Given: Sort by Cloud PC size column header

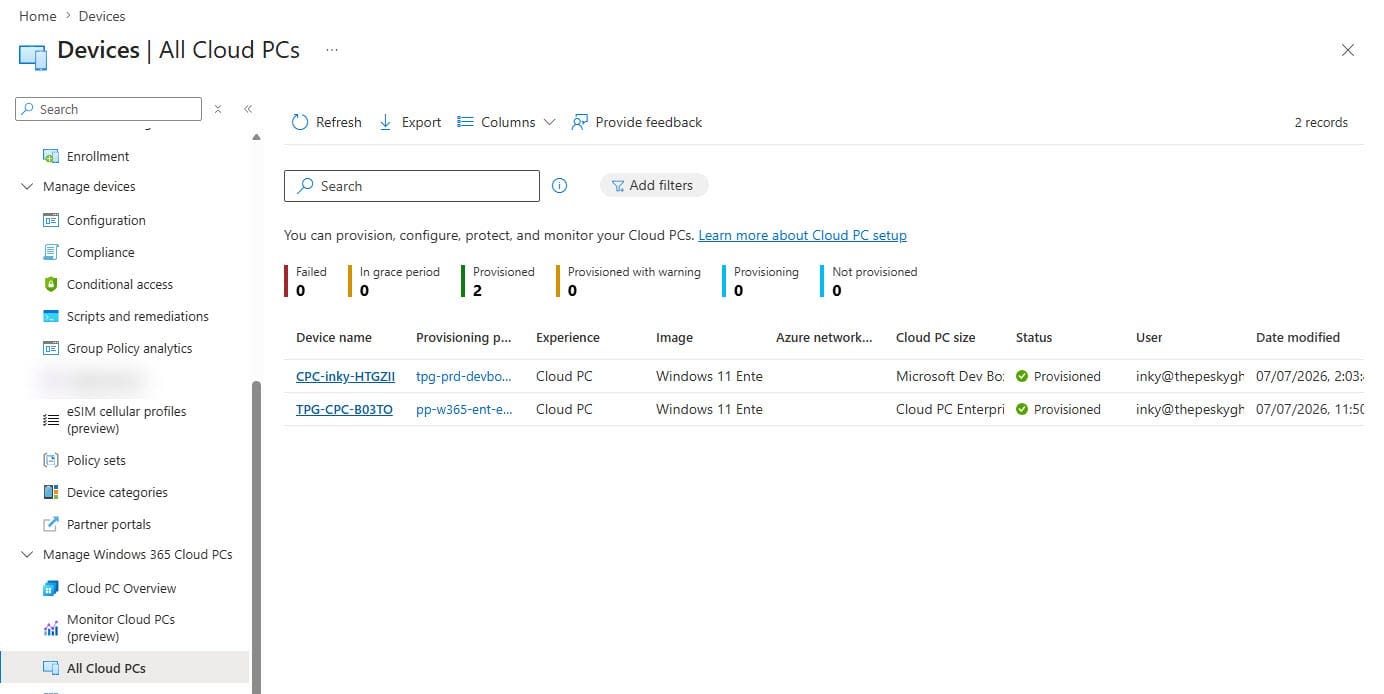Looking at the screenshot, I should [x=936, y=337].
